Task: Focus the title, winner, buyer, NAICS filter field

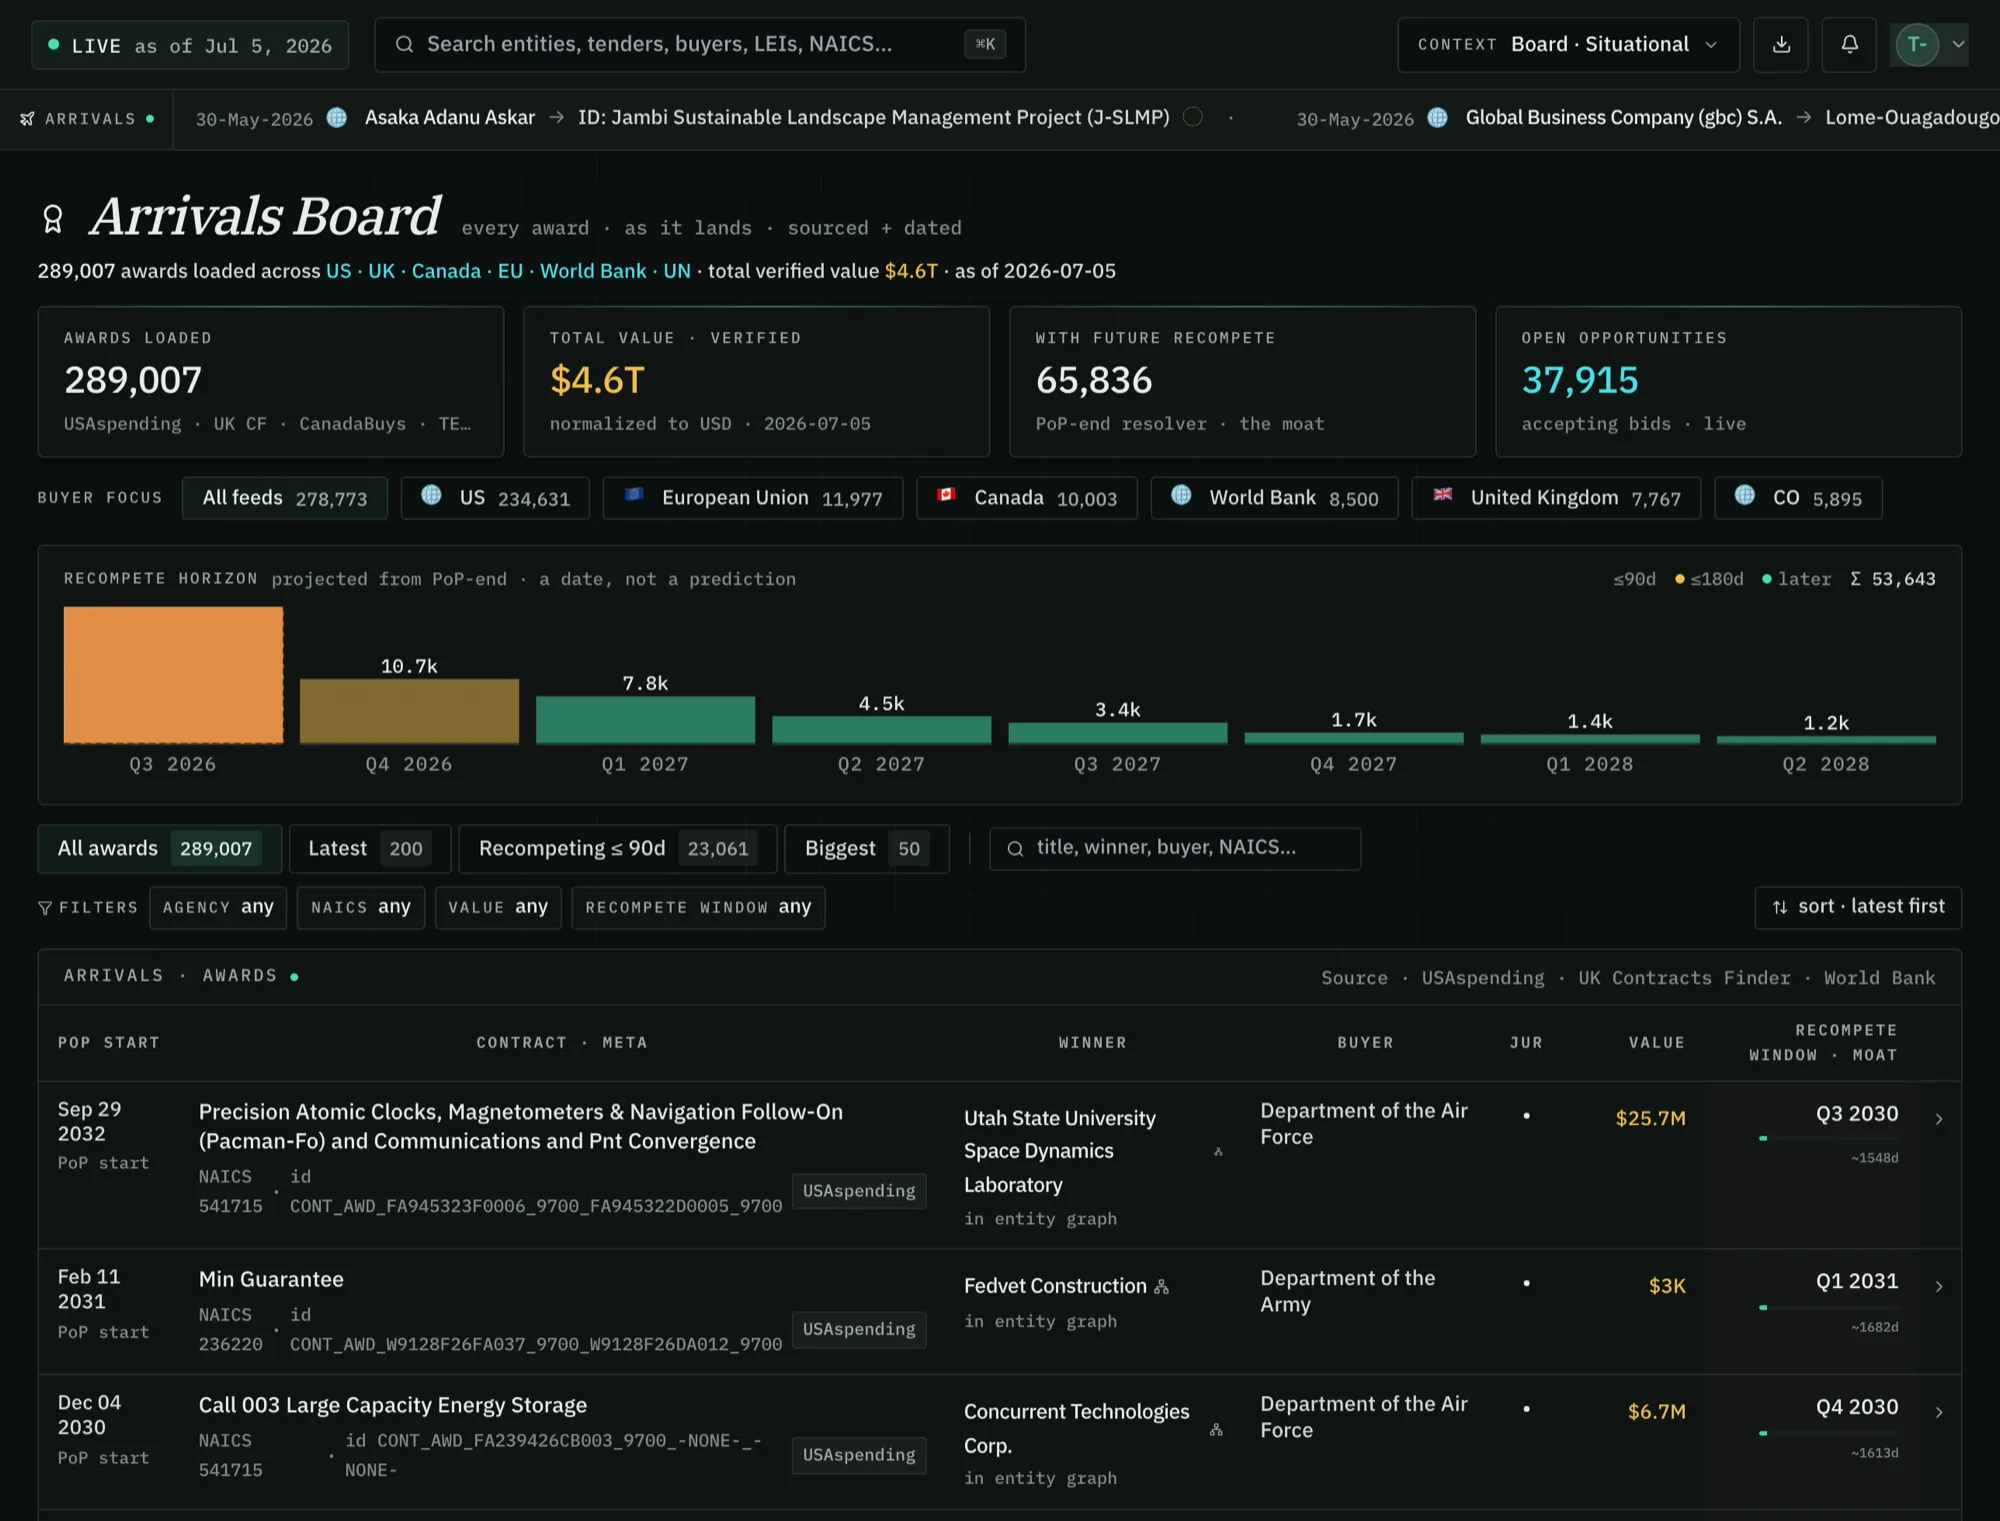Action: click(x=1175, y=848)
